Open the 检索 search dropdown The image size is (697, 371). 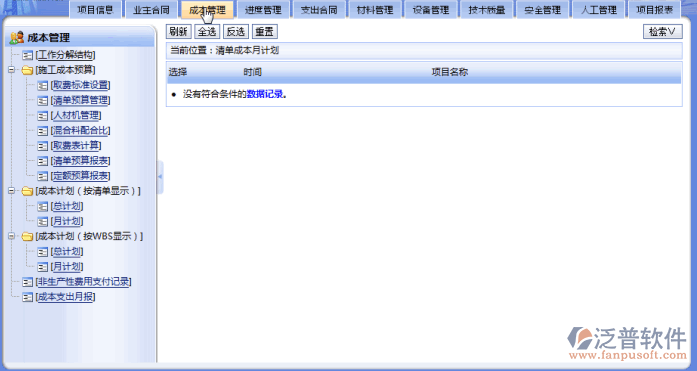click(662, 32)
